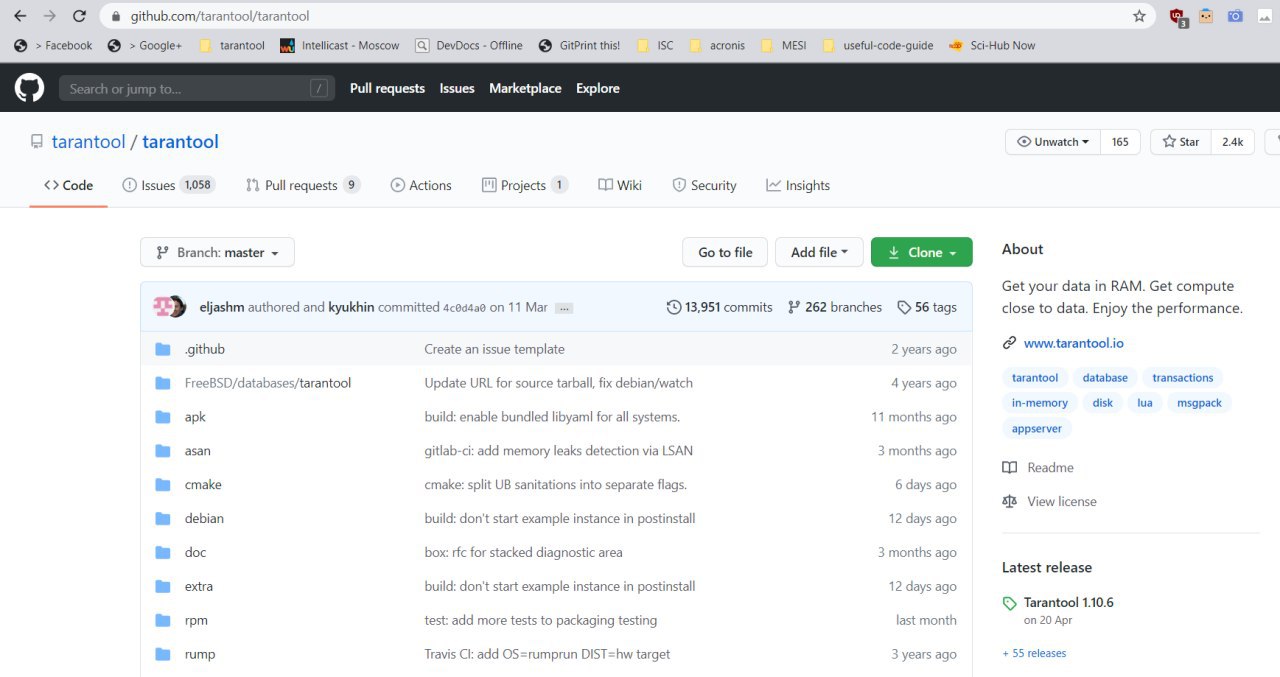1280x677 pixels.
Task: Click the Star button
Action: [1180, 142]
